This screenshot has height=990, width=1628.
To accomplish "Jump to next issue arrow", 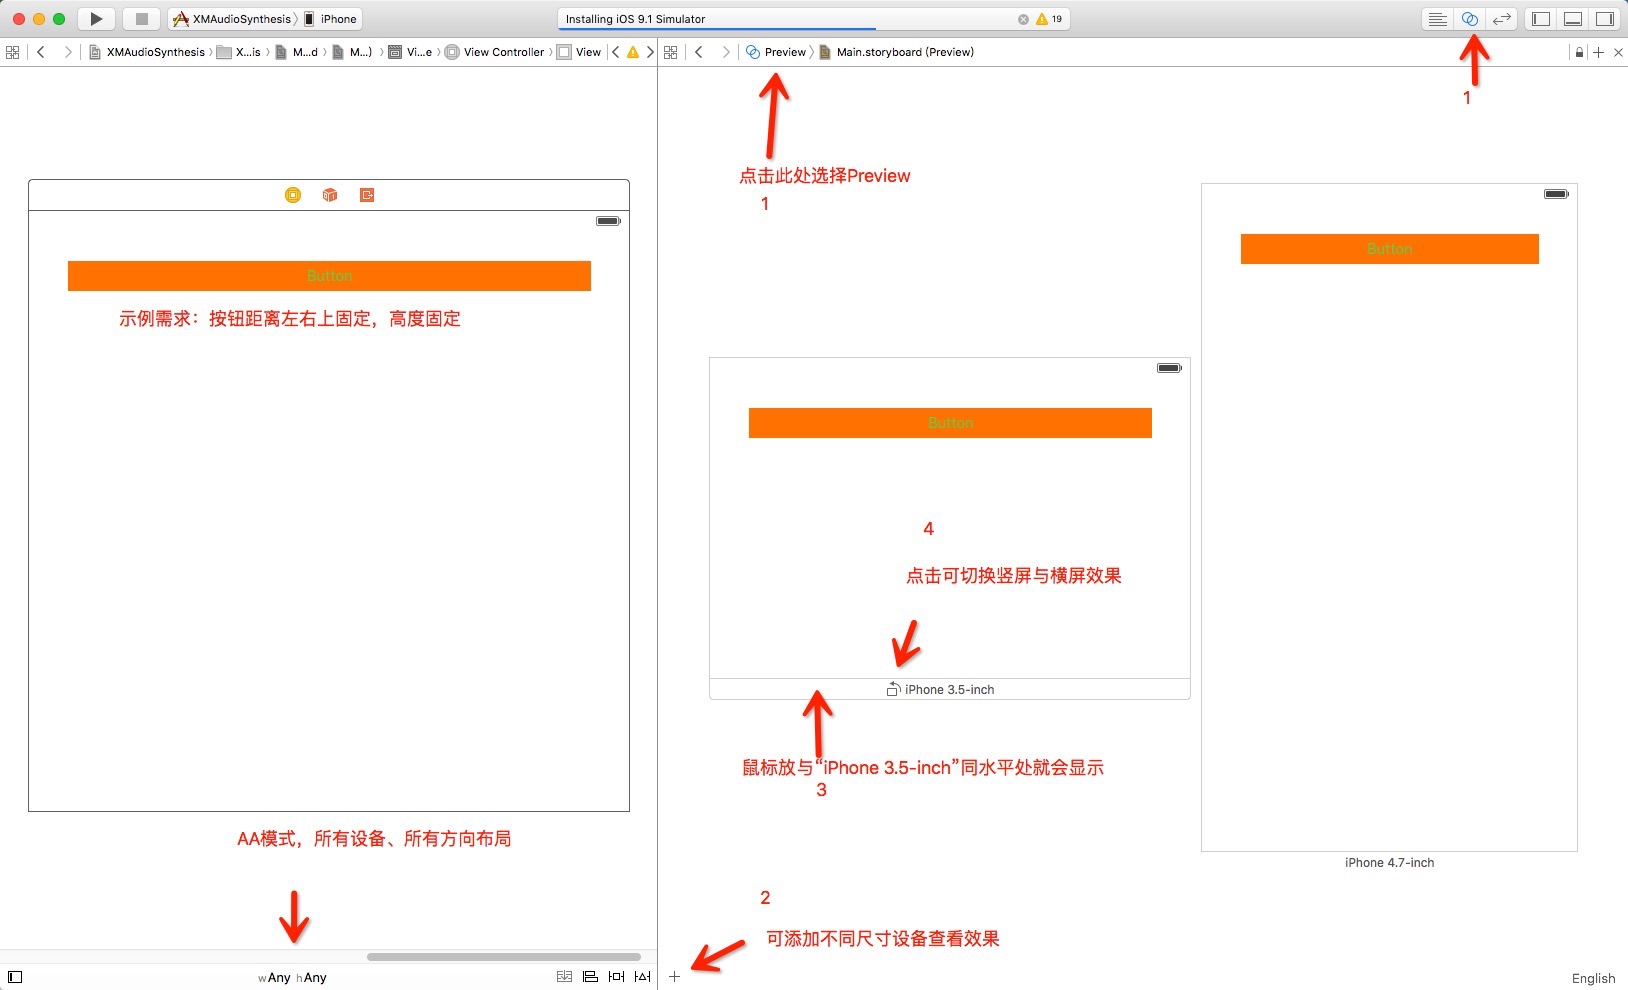I will 650,52.
